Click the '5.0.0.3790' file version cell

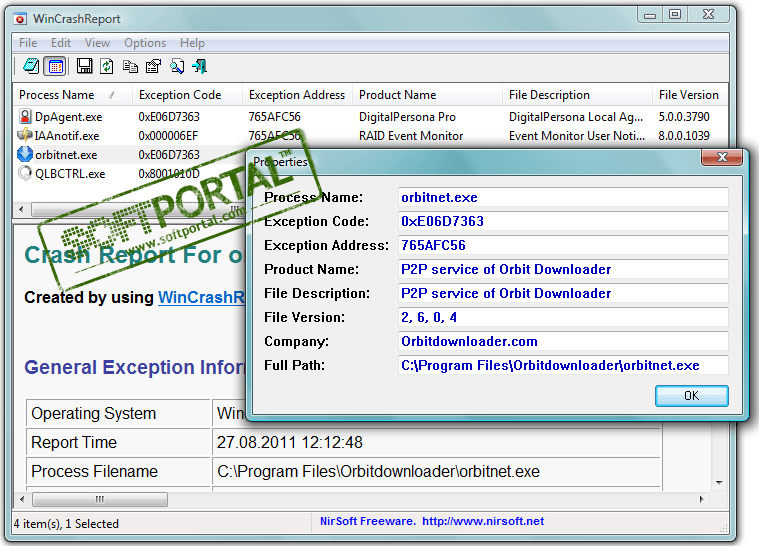coord(683,117)
